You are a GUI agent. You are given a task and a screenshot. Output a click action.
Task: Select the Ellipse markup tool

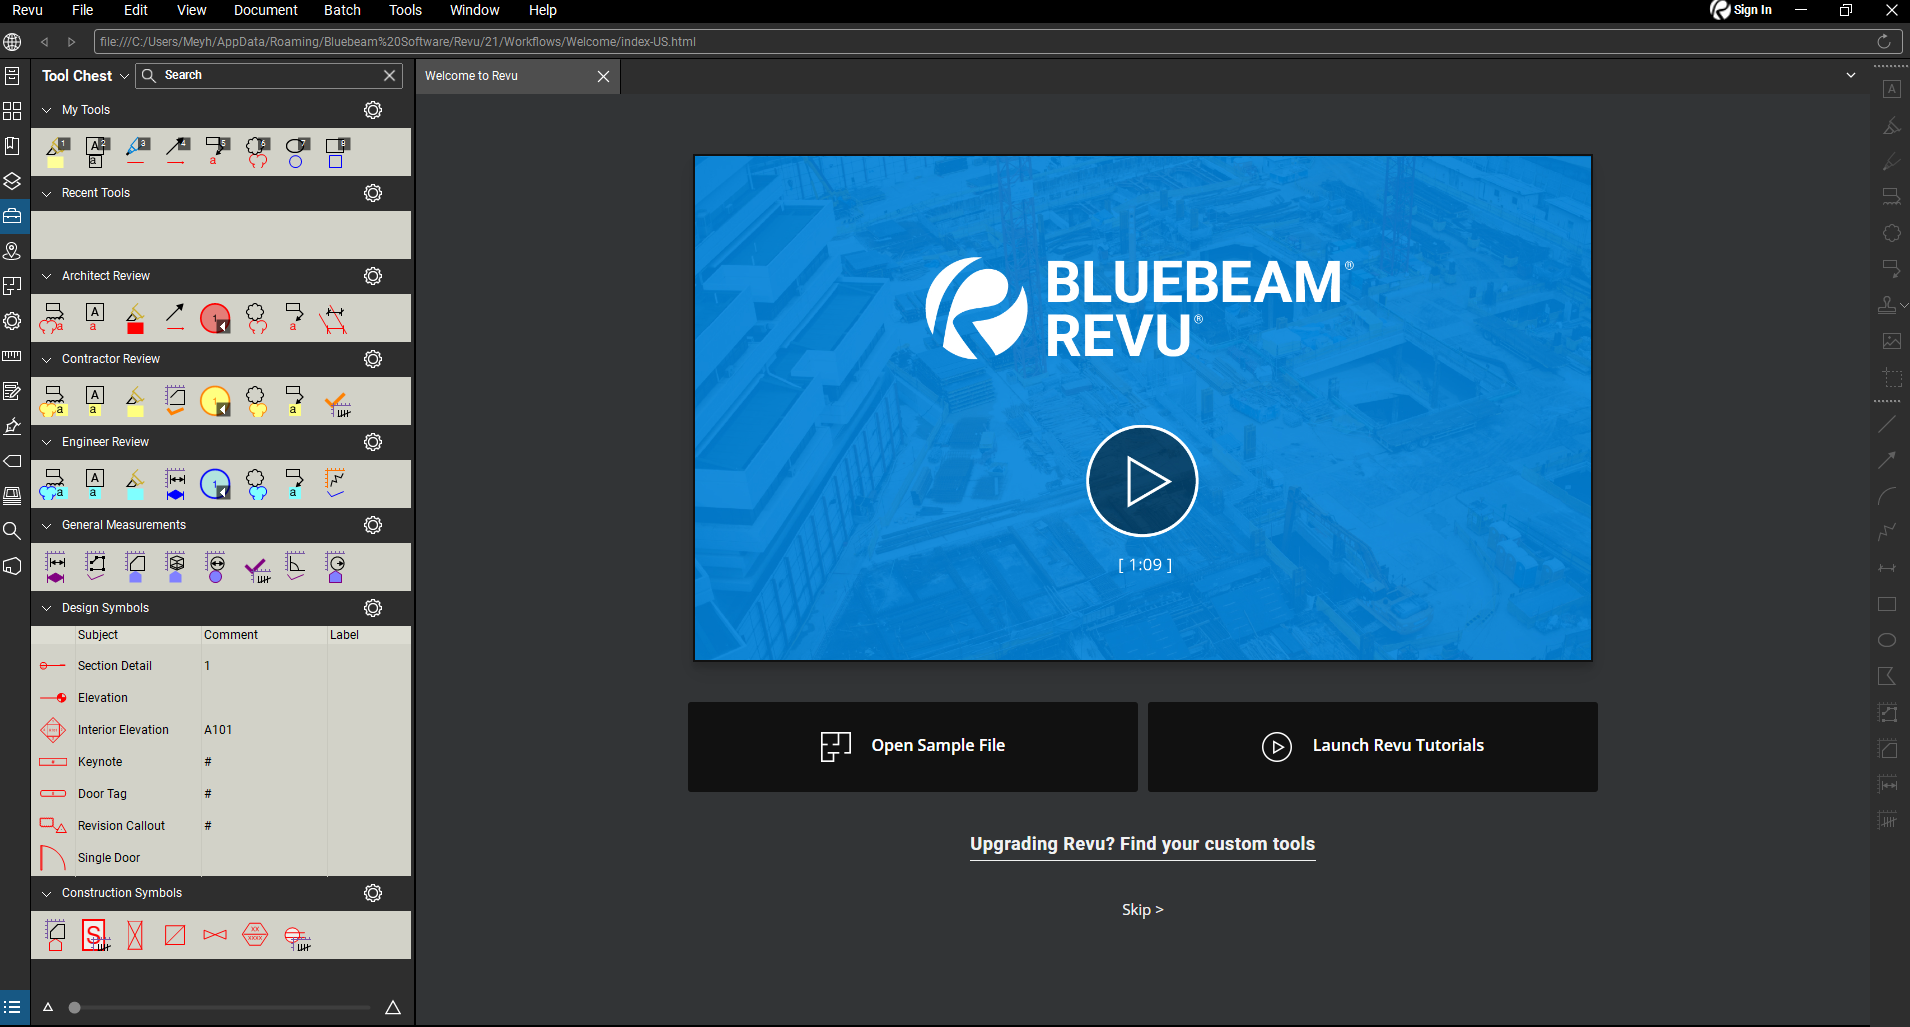tap(1888, 639)
